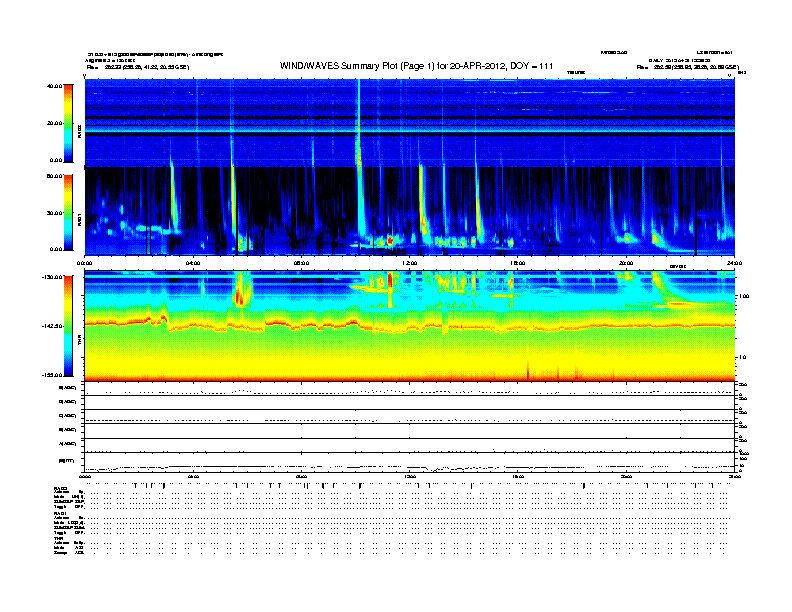792x612 pixels.
Task: Click the 20.00 label on RAD2 scale
Action: click(54, 123)
